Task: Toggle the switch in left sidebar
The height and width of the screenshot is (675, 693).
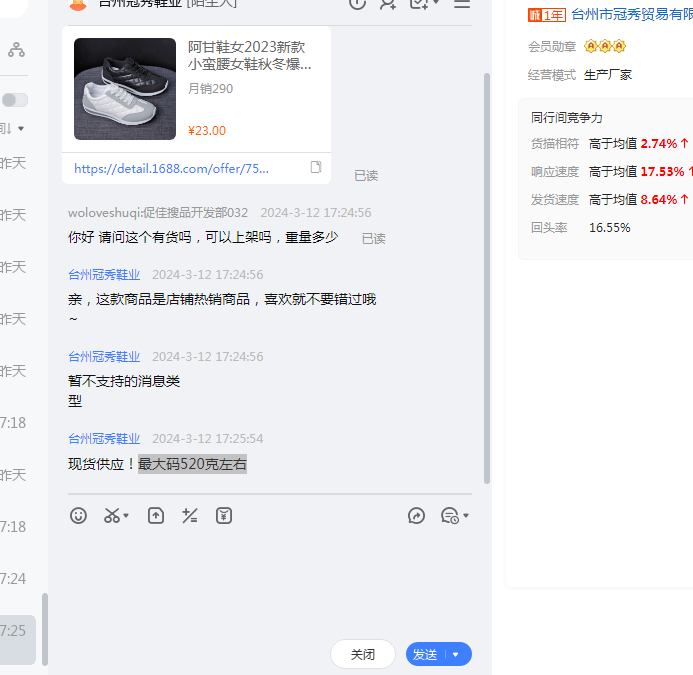Action: click(x=15, y=100)
